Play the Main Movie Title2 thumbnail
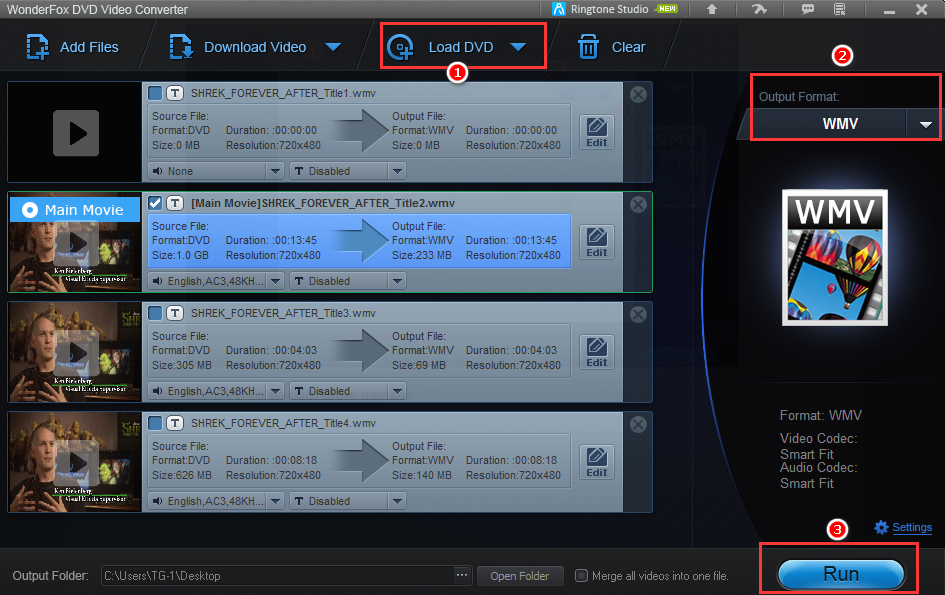 coord(78,244)
